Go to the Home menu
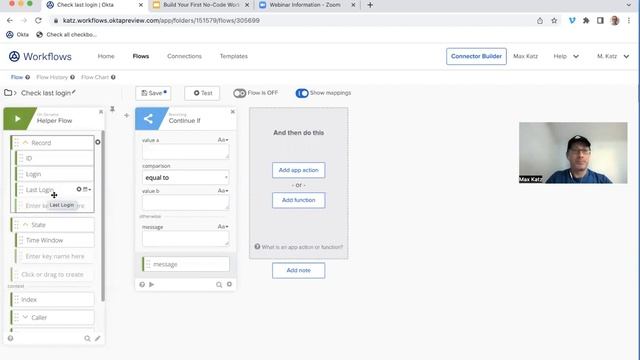Screen dimensions: 640x360 coord(106,56)
